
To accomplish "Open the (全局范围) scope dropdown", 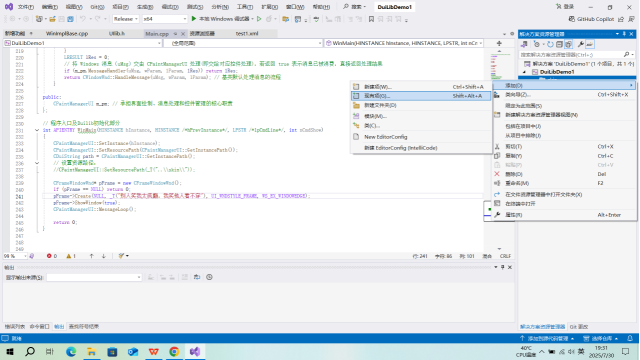I will point(243,43).
